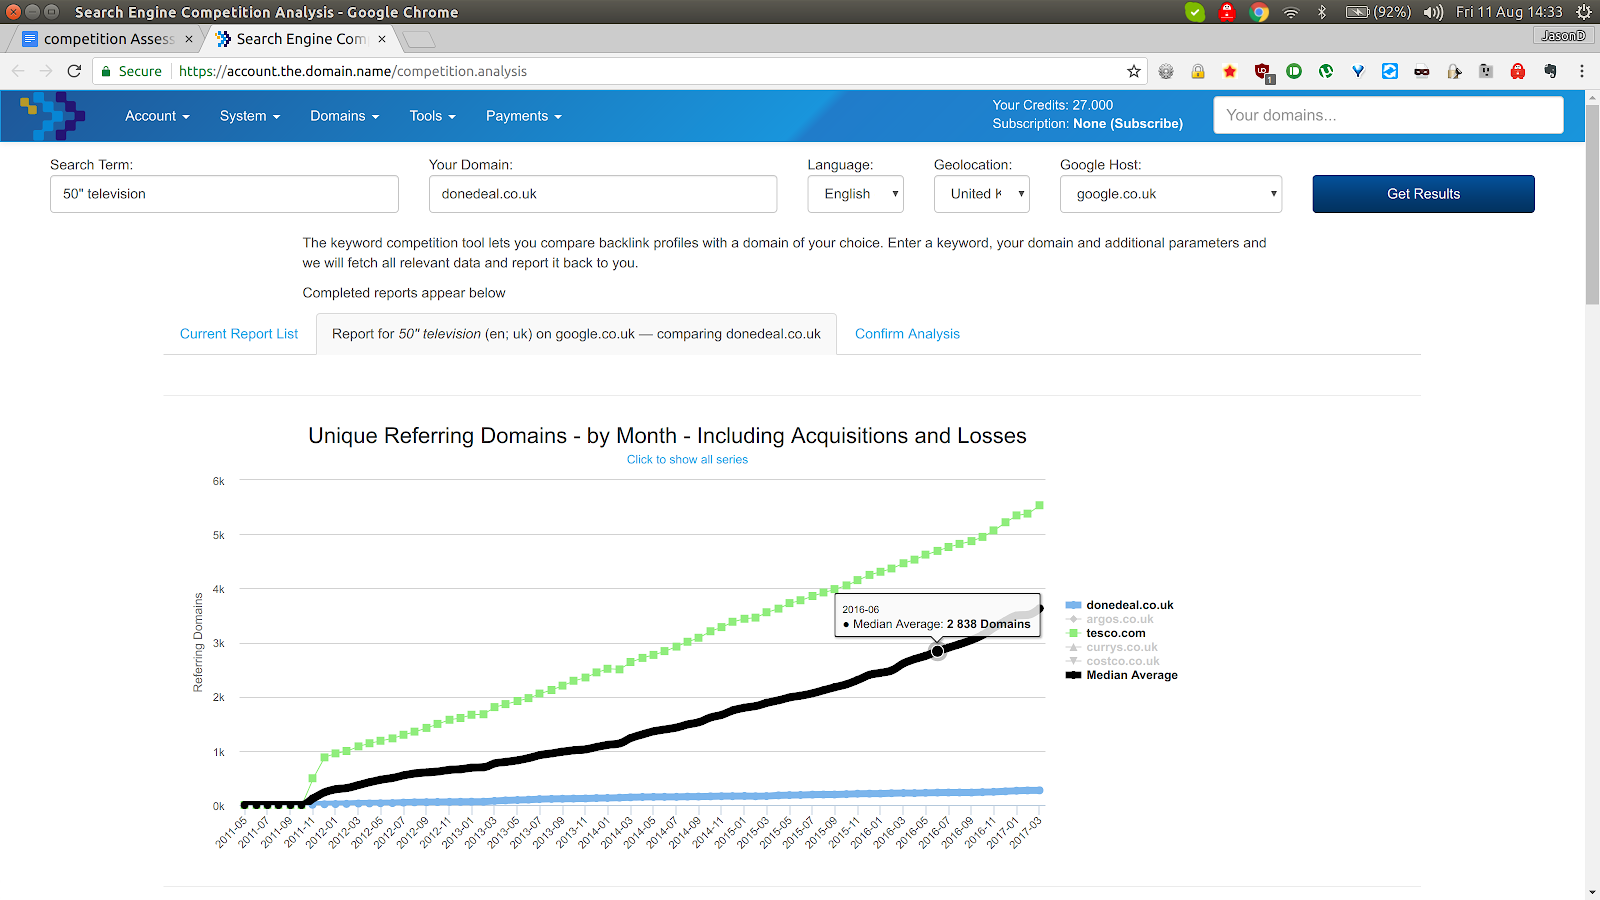Click the red padlock-ghost extension in the toolbar
Screen dimensions: 1600x900
point(1518,71)
